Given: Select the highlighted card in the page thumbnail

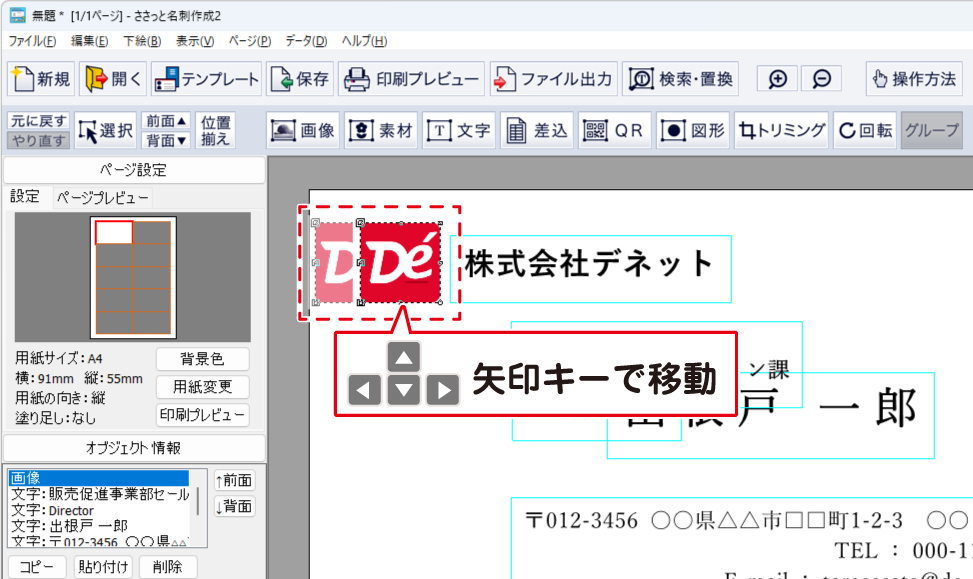Looking at the screenshot, I should point(114,233).
